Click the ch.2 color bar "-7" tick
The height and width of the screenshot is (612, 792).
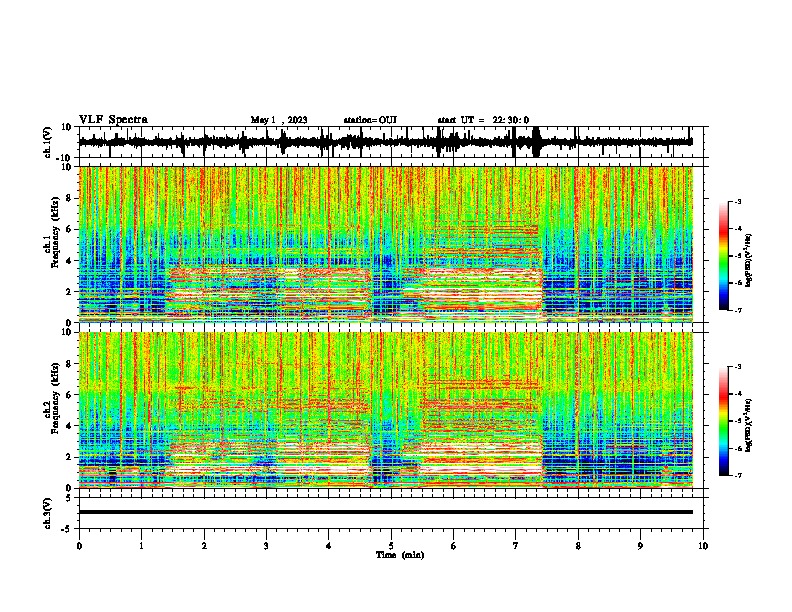(737, 475)
